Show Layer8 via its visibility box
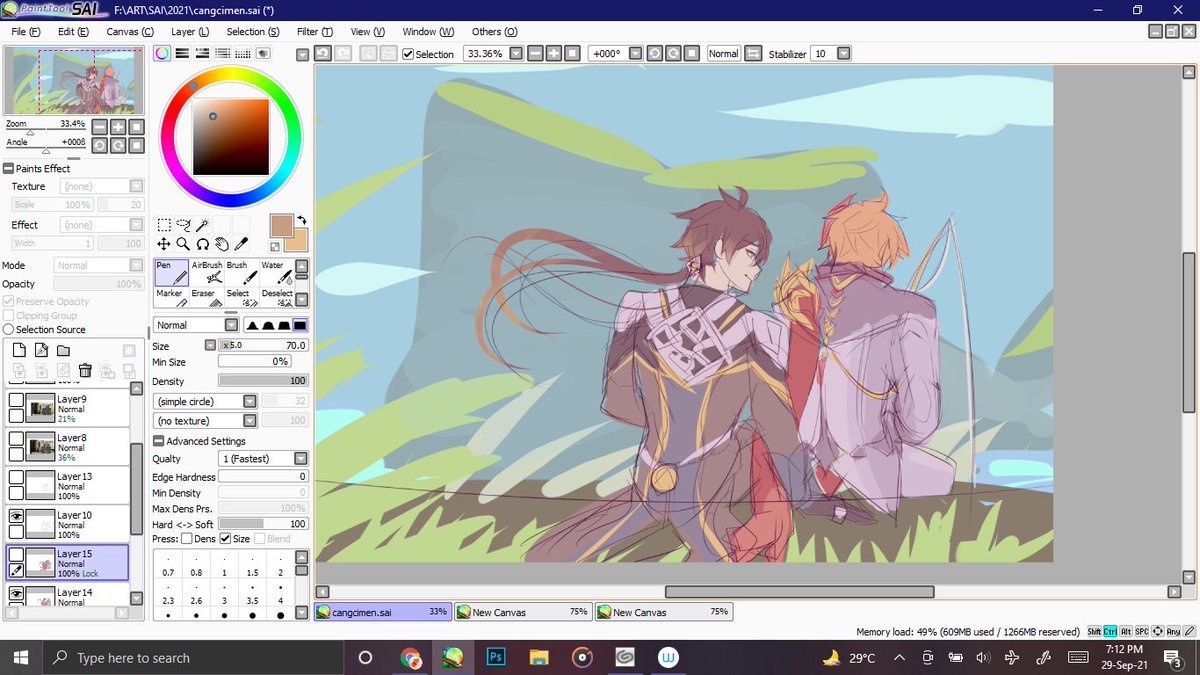 coord(16,438)
